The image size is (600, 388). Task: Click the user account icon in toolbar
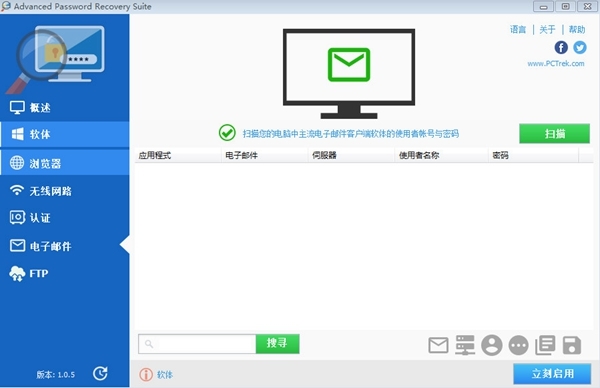(492, 345)
